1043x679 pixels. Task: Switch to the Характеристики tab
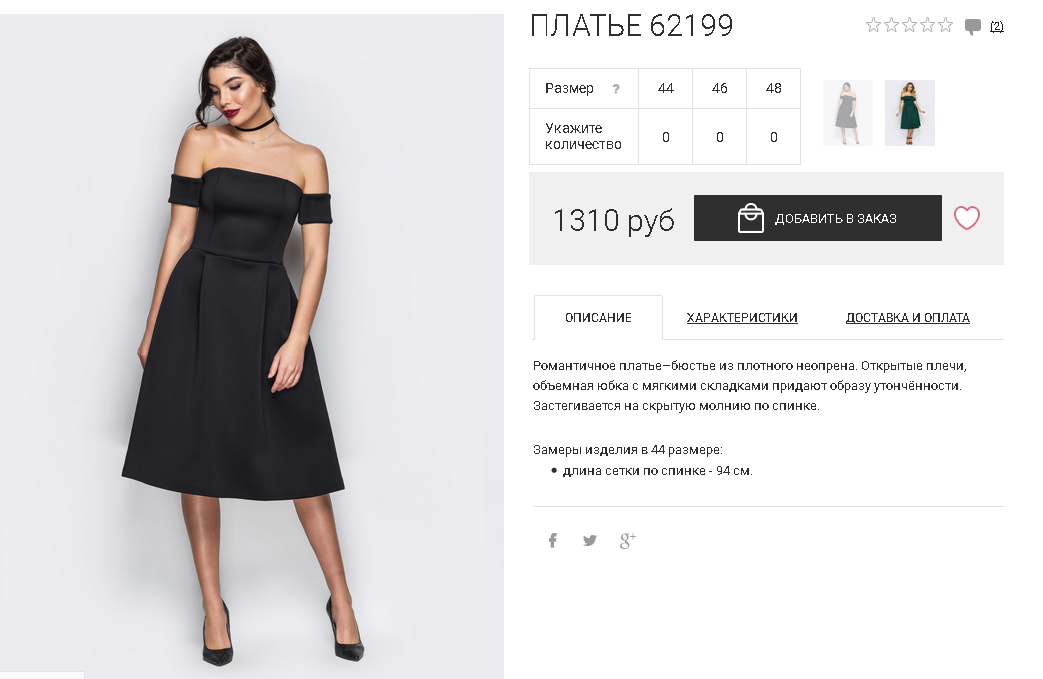click(742, 318)
